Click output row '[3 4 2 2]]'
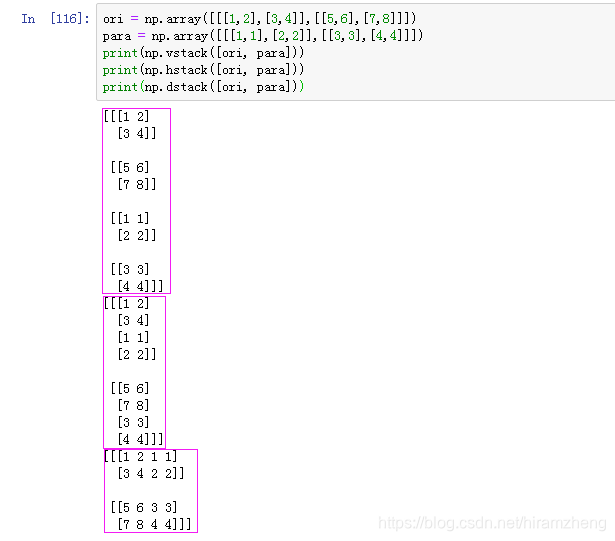 (151, 474)
